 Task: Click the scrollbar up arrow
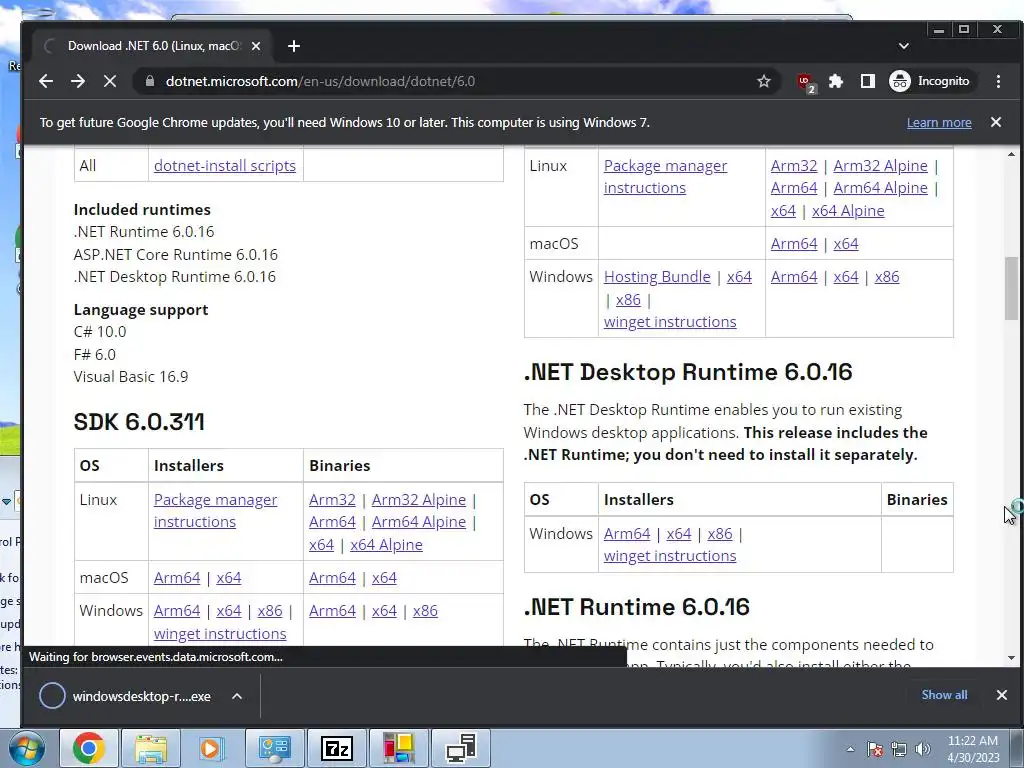point(1012,154)
